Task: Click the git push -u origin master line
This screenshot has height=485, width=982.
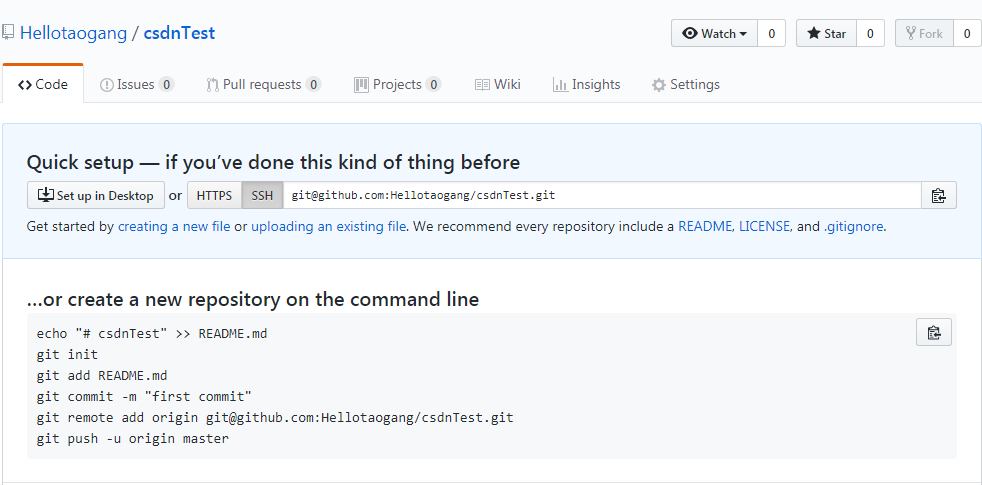Action: pyautogui.click(x=133, y=439)
